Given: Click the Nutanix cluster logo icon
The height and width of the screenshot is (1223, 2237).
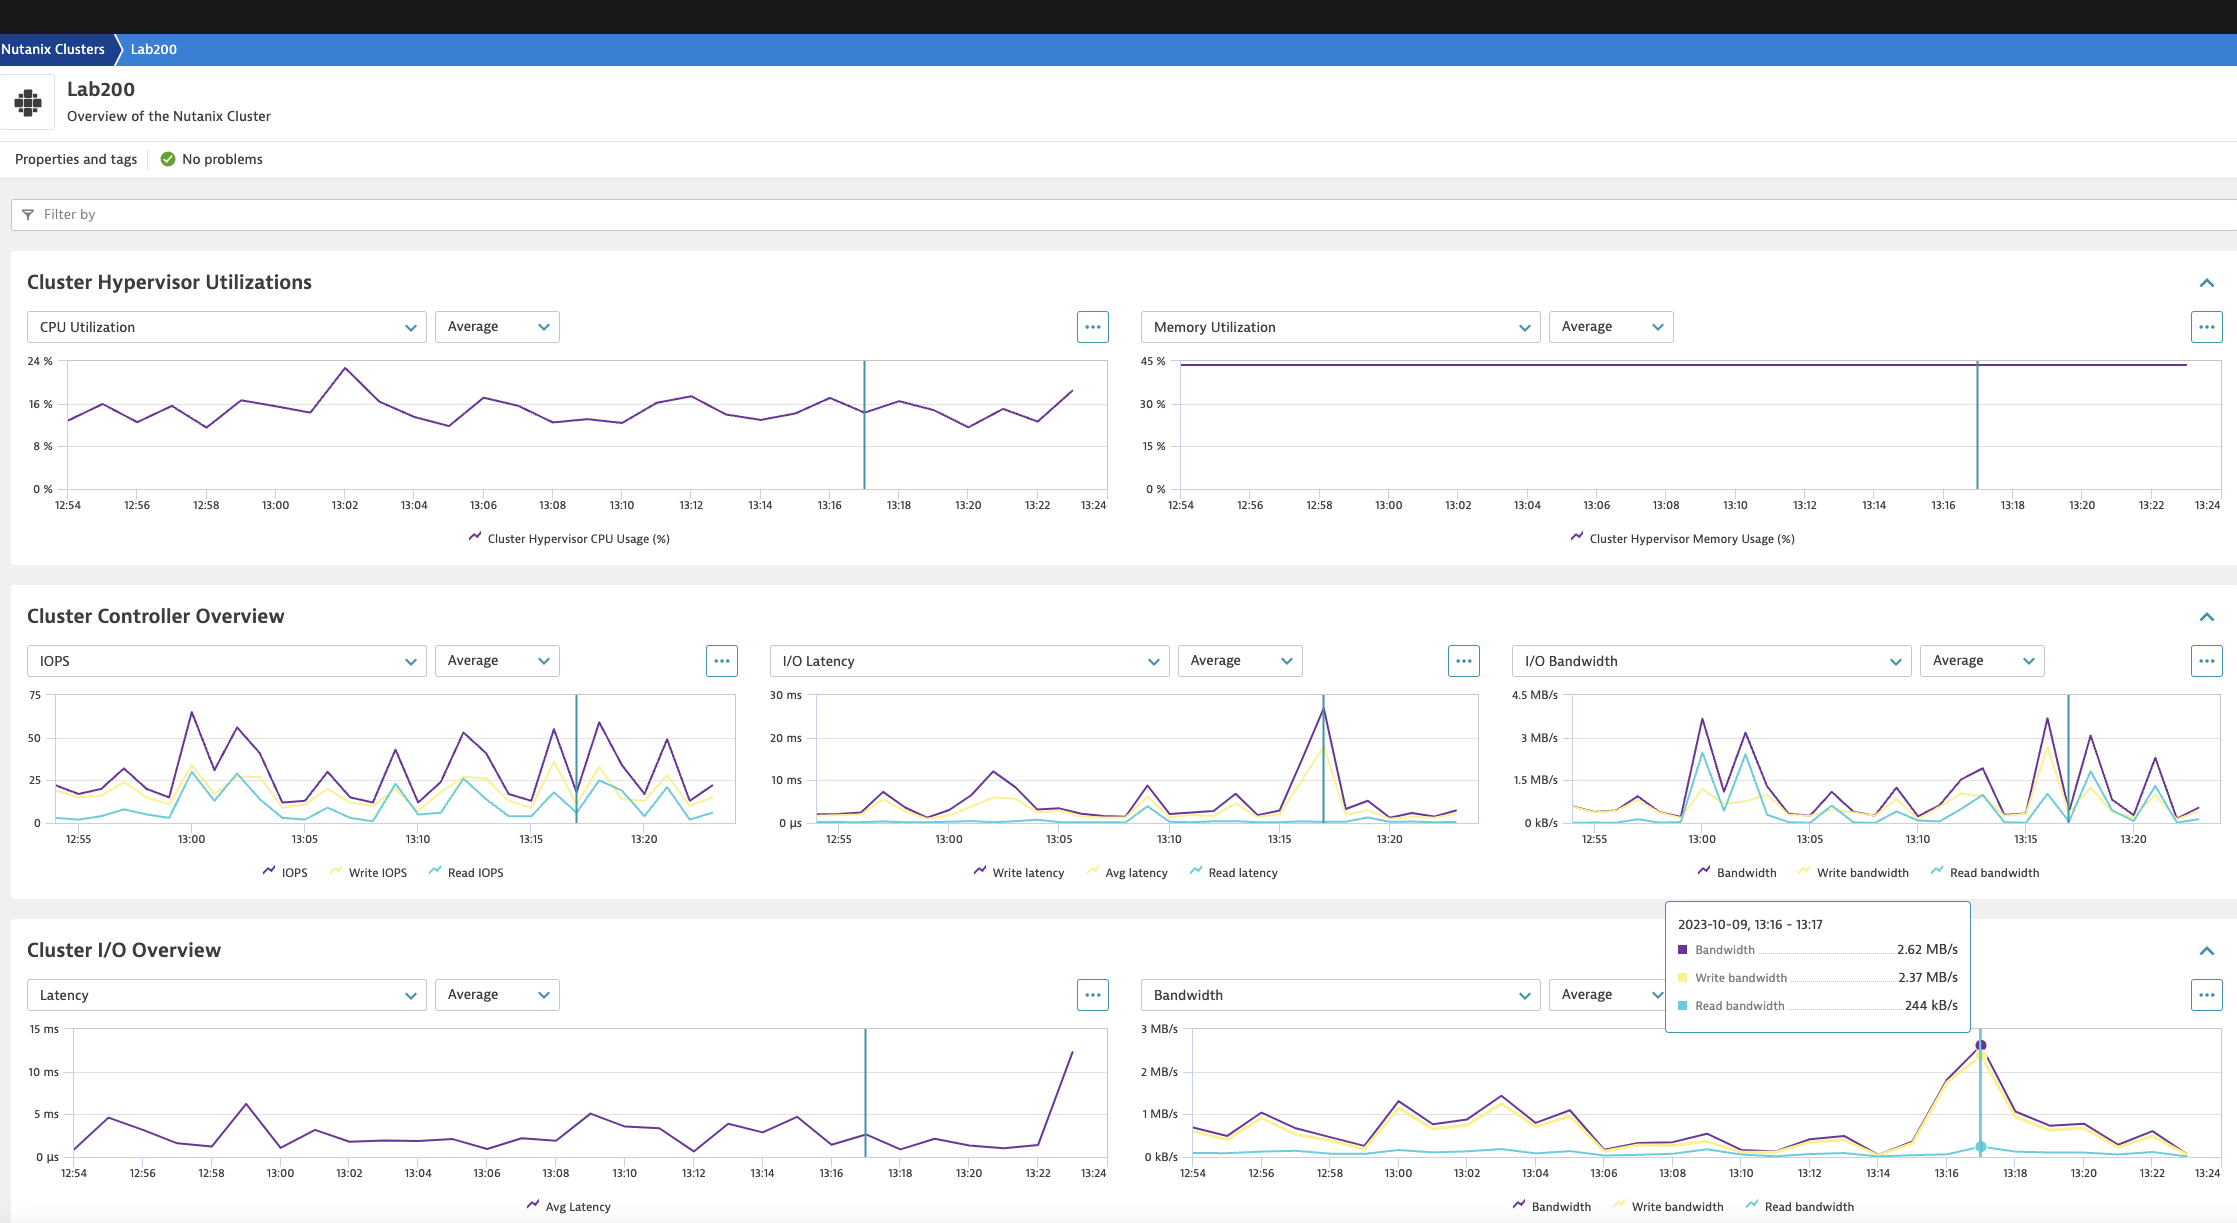Looking at the screenshot, I should [x=28, y=102].
